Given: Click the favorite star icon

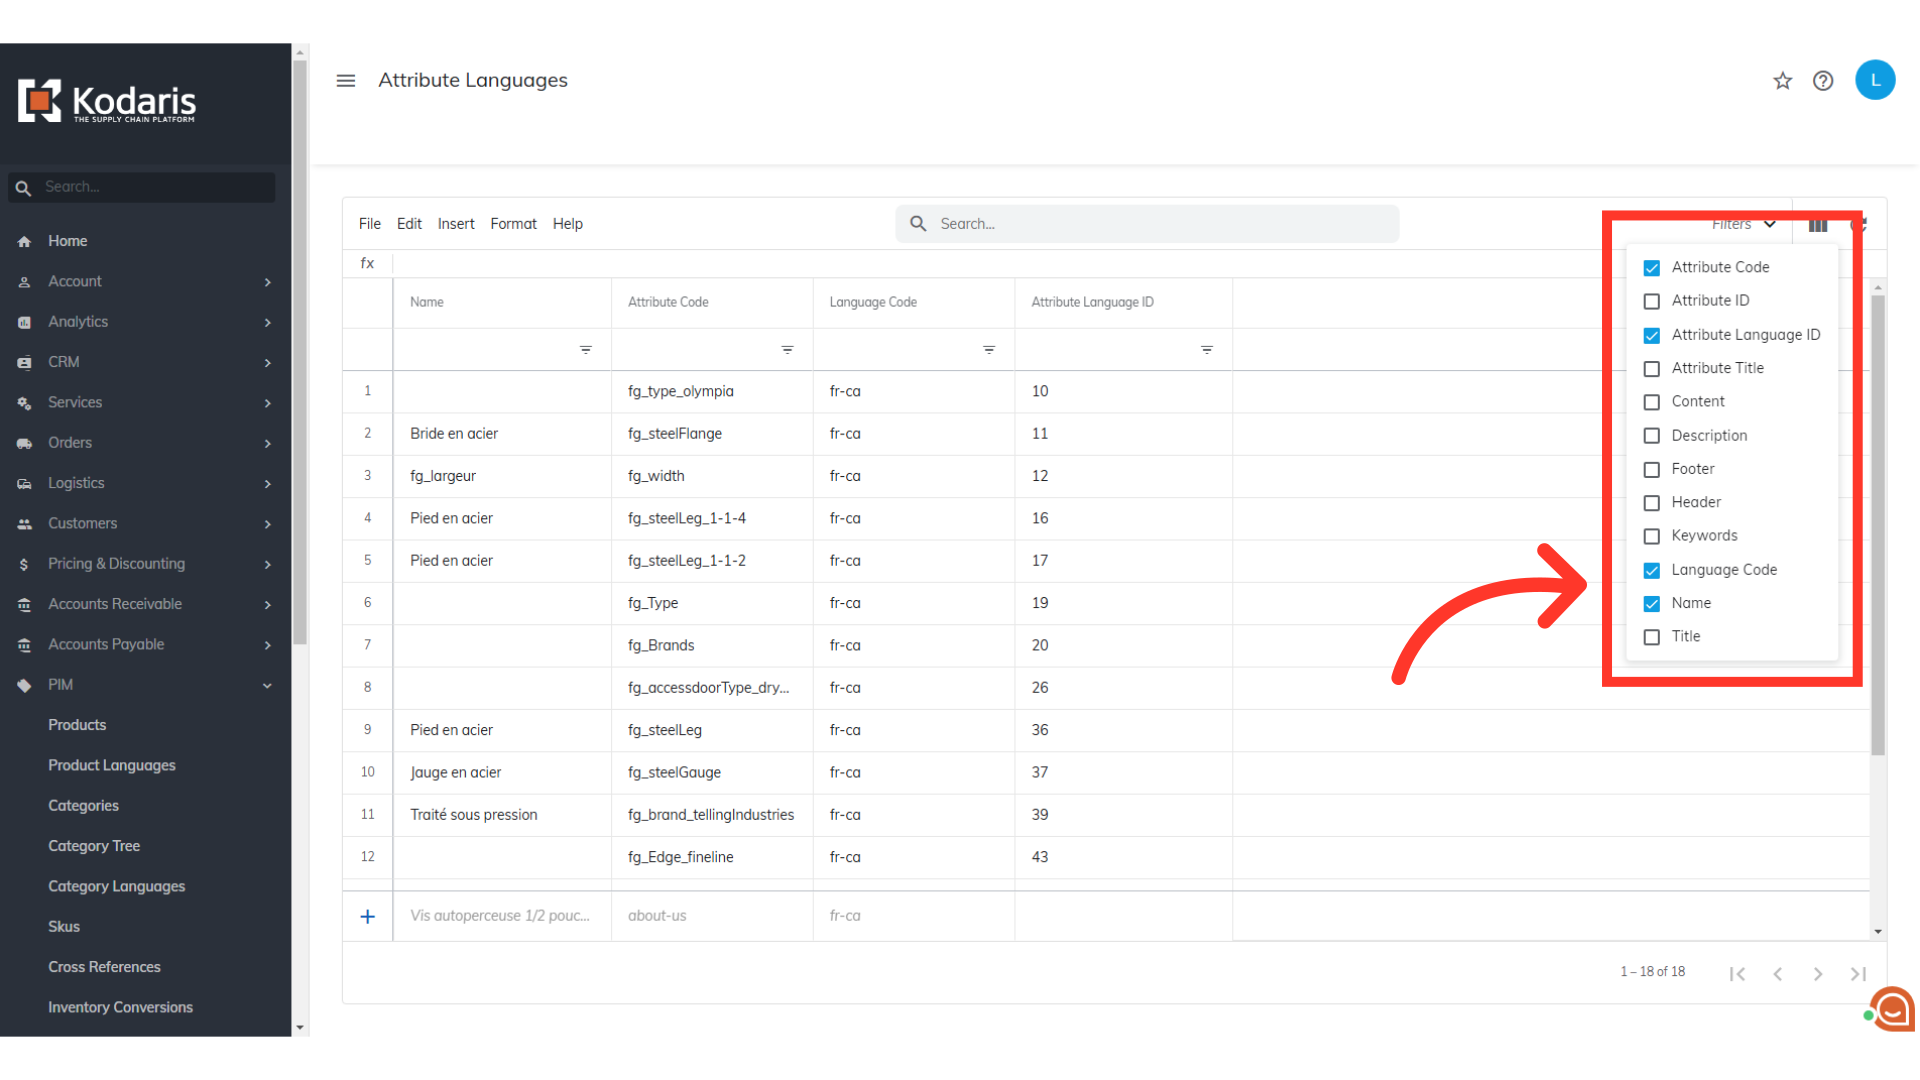Looking at the screenshot, I should 1782,81.
